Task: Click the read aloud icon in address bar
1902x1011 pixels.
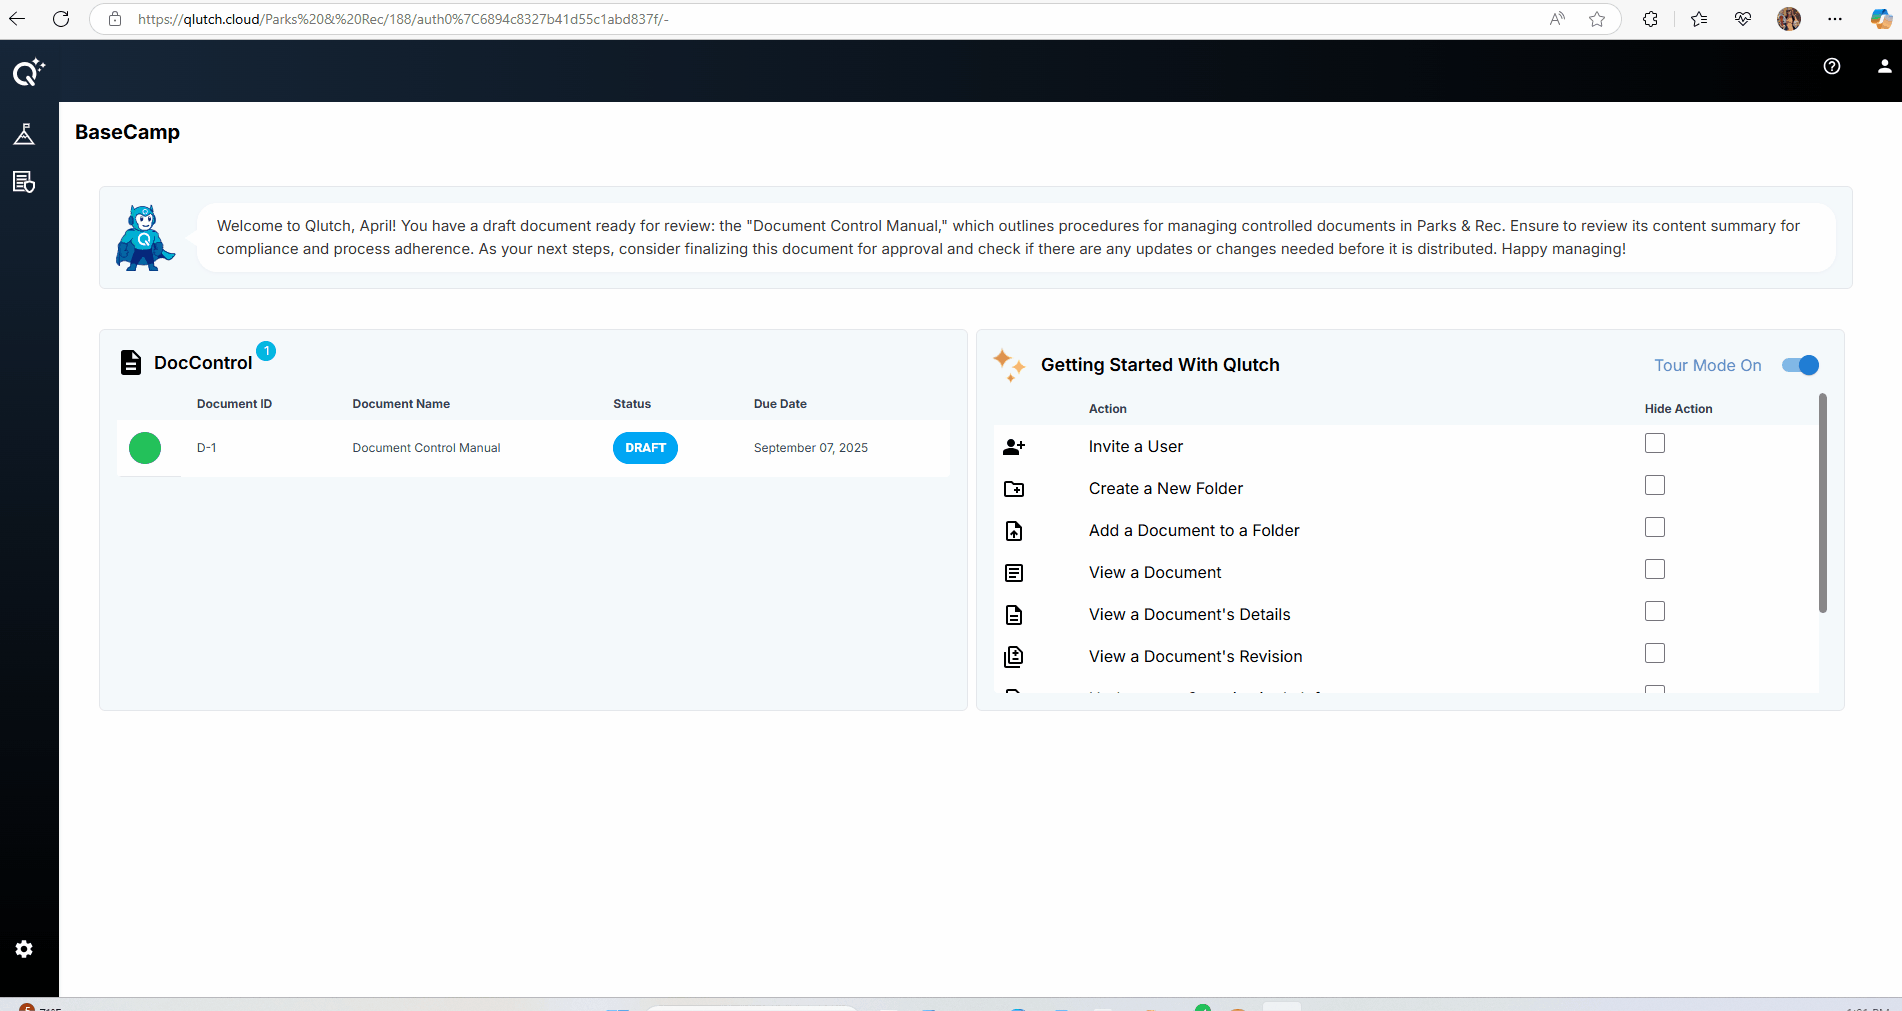Action: pos(1557,19)
